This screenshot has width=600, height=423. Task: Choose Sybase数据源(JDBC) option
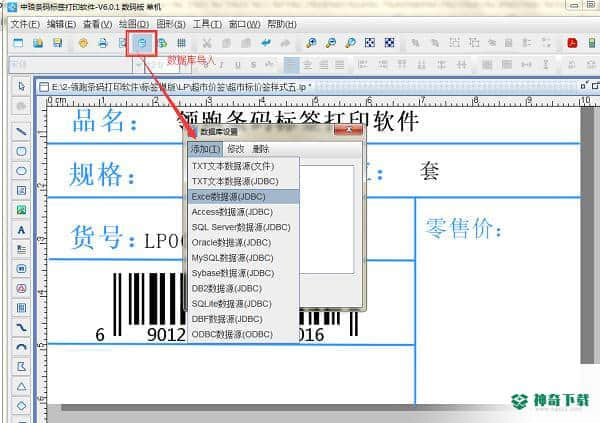pyautogui.click(x=243, y=273)
